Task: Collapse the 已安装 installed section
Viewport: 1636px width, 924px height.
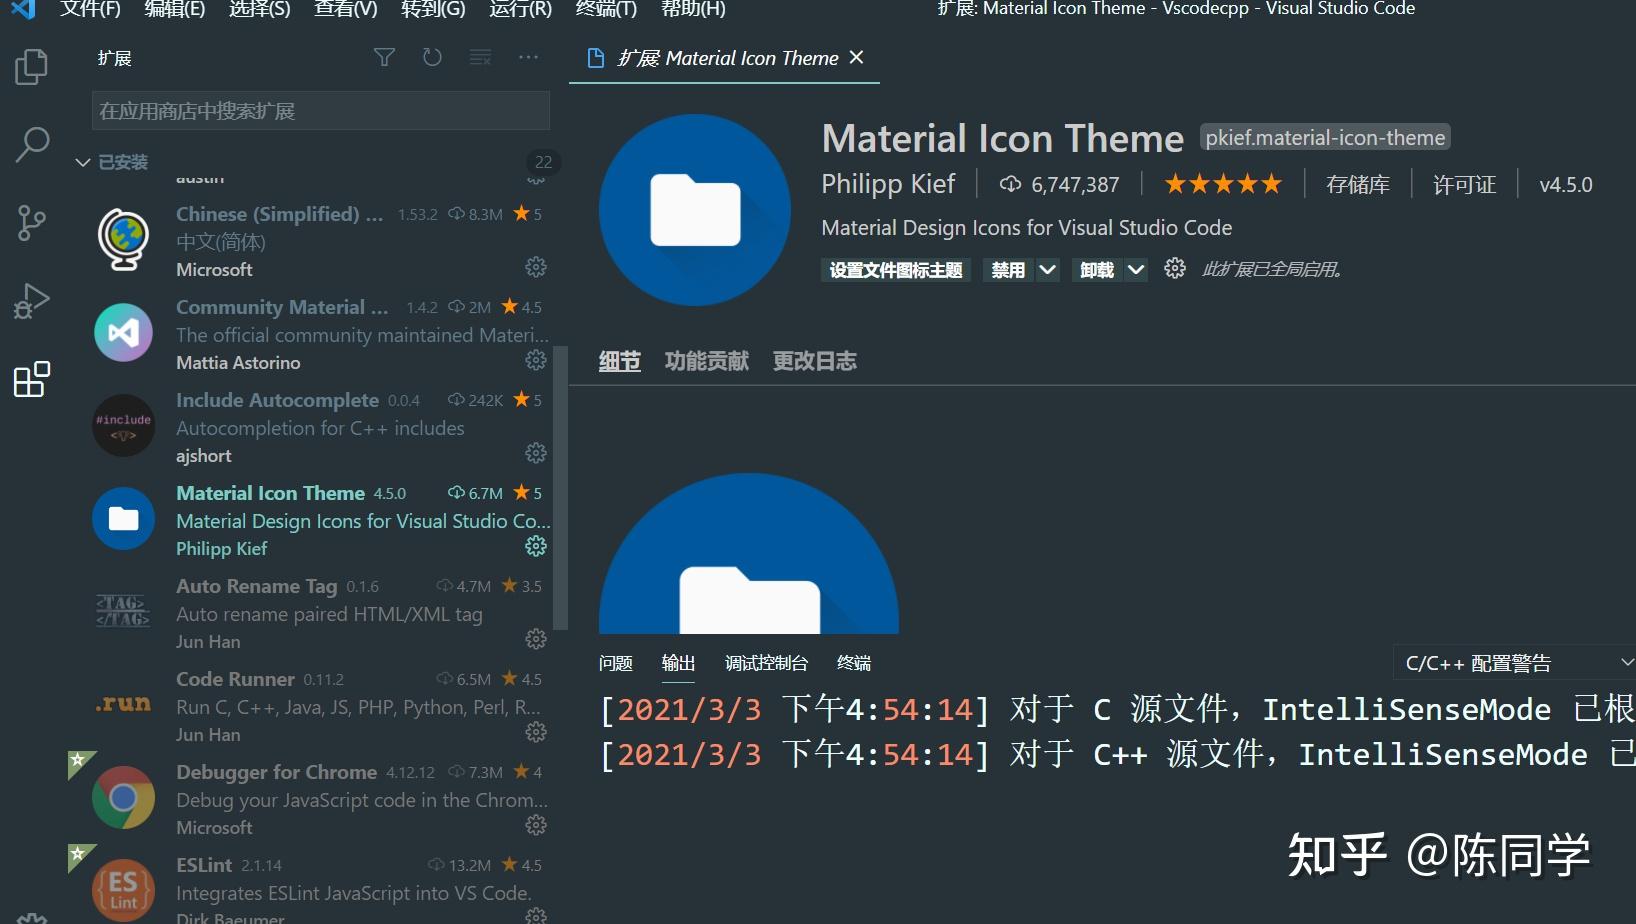Action: (x=83, y=162)
